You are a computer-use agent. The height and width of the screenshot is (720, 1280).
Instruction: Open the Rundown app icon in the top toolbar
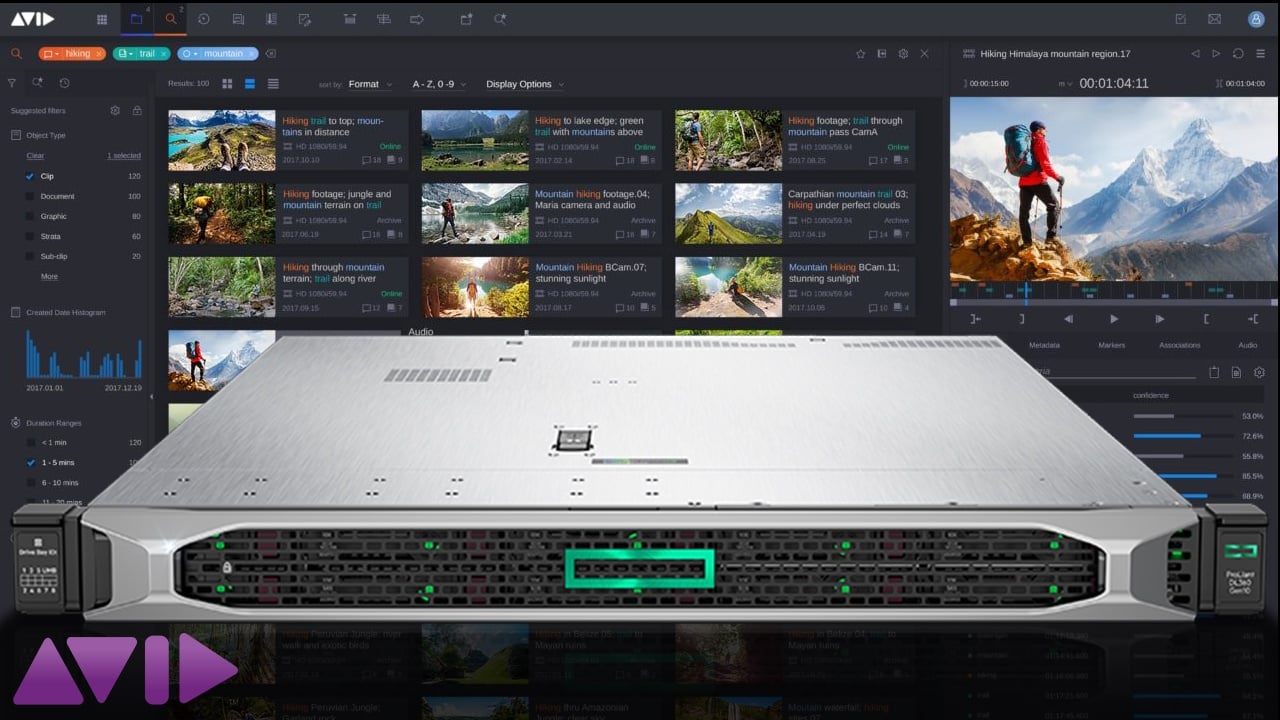tap(271, 19)
